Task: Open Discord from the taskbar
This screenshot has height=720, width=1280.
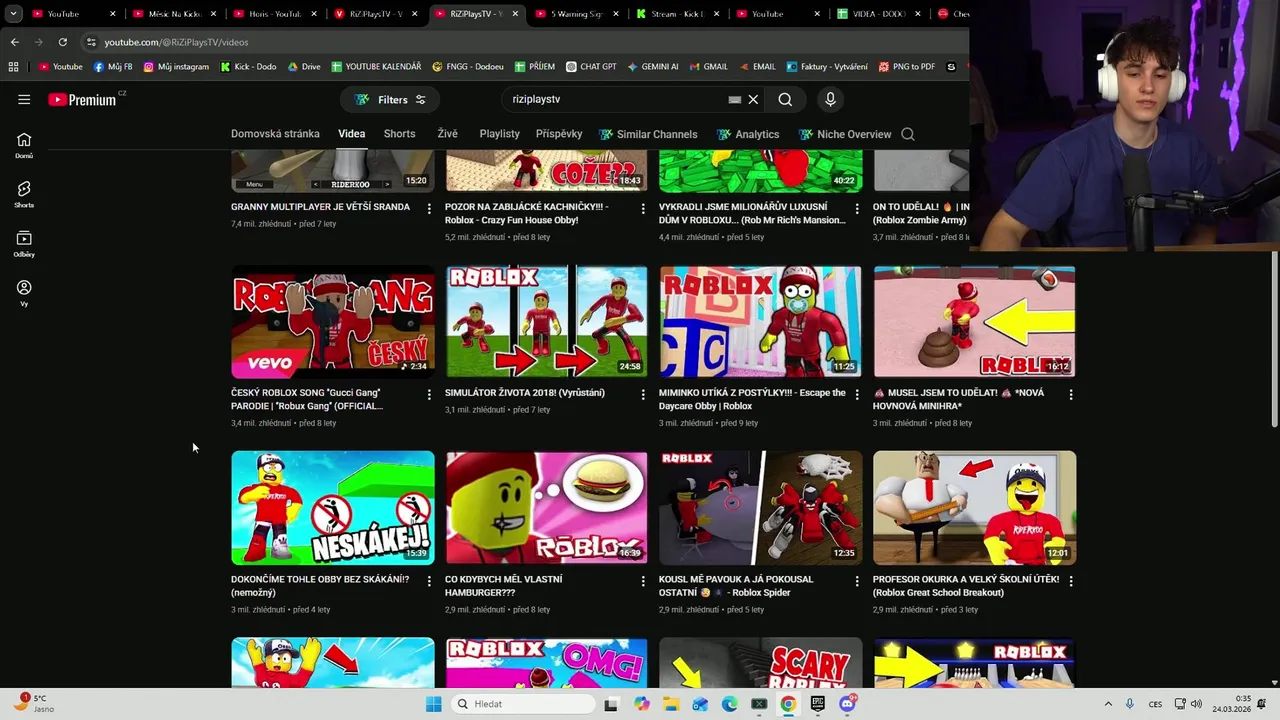Action: click(x=847, y=704)
